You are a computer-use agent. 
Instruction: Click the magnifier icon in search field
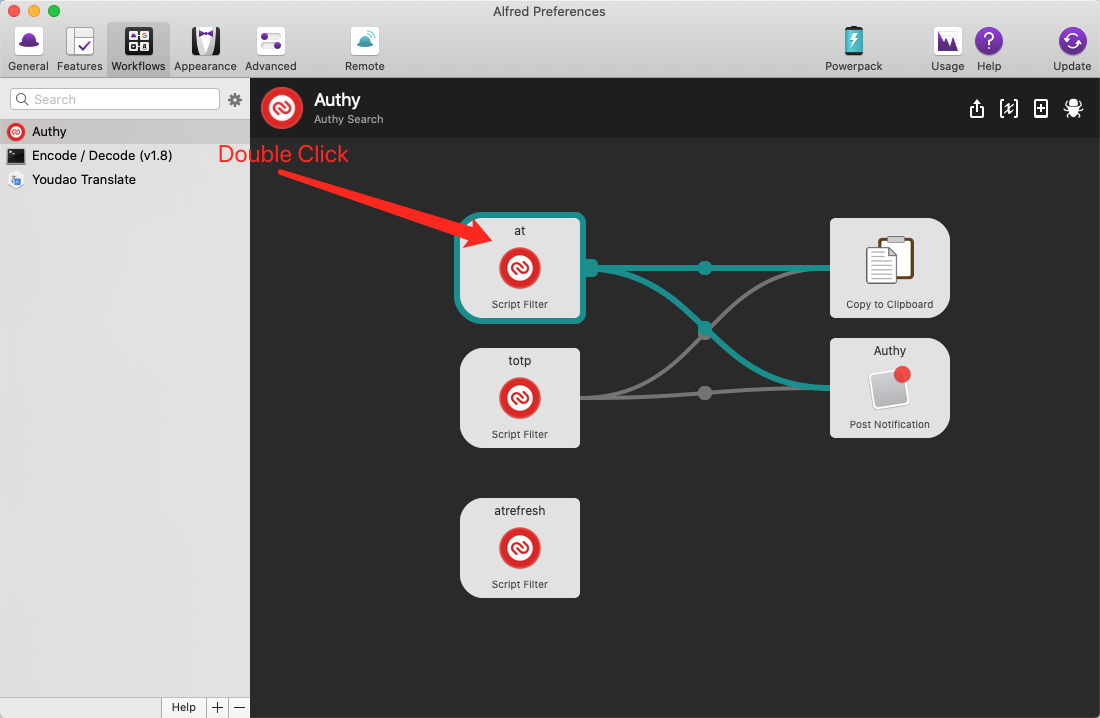(x=22, y=99)
